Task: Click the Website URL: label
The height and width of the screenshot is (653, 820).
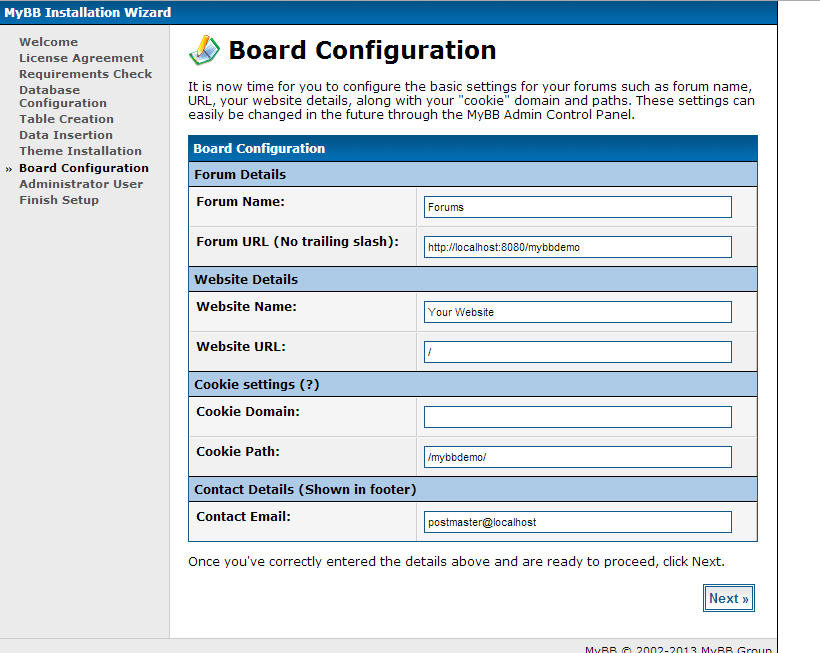Action: pyautogui.click(x=241, y=347)
